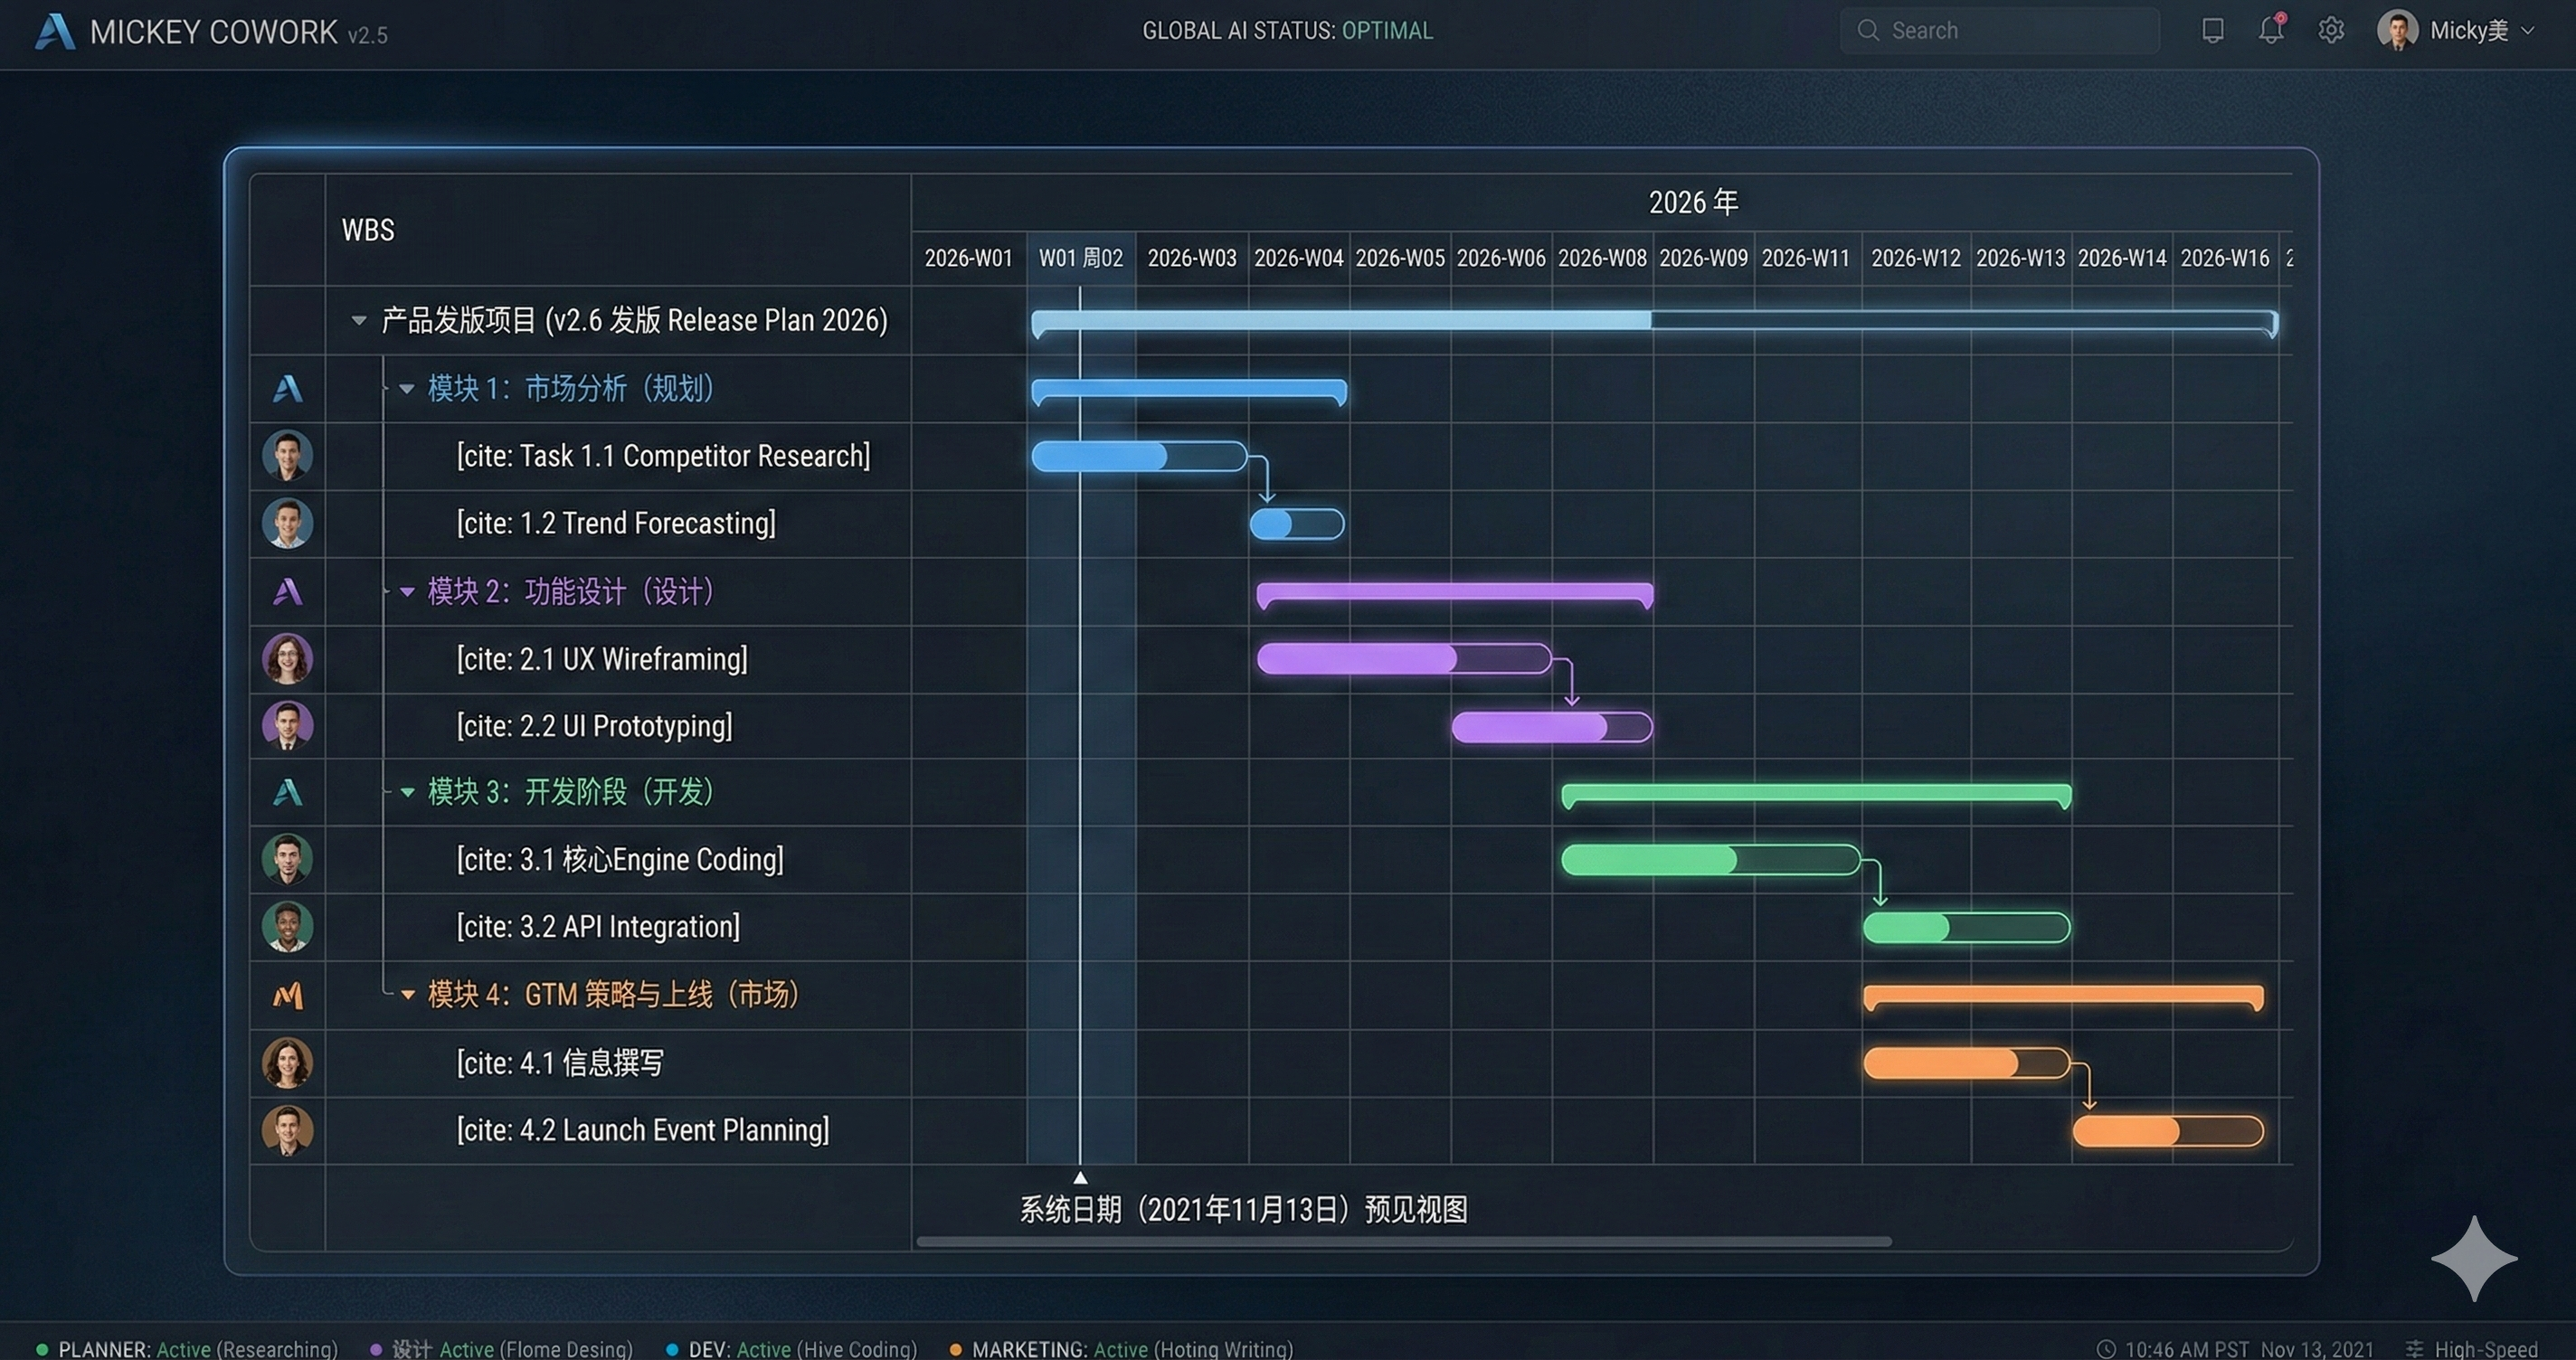Click the purple agent icon for module 2

[287, 592]
